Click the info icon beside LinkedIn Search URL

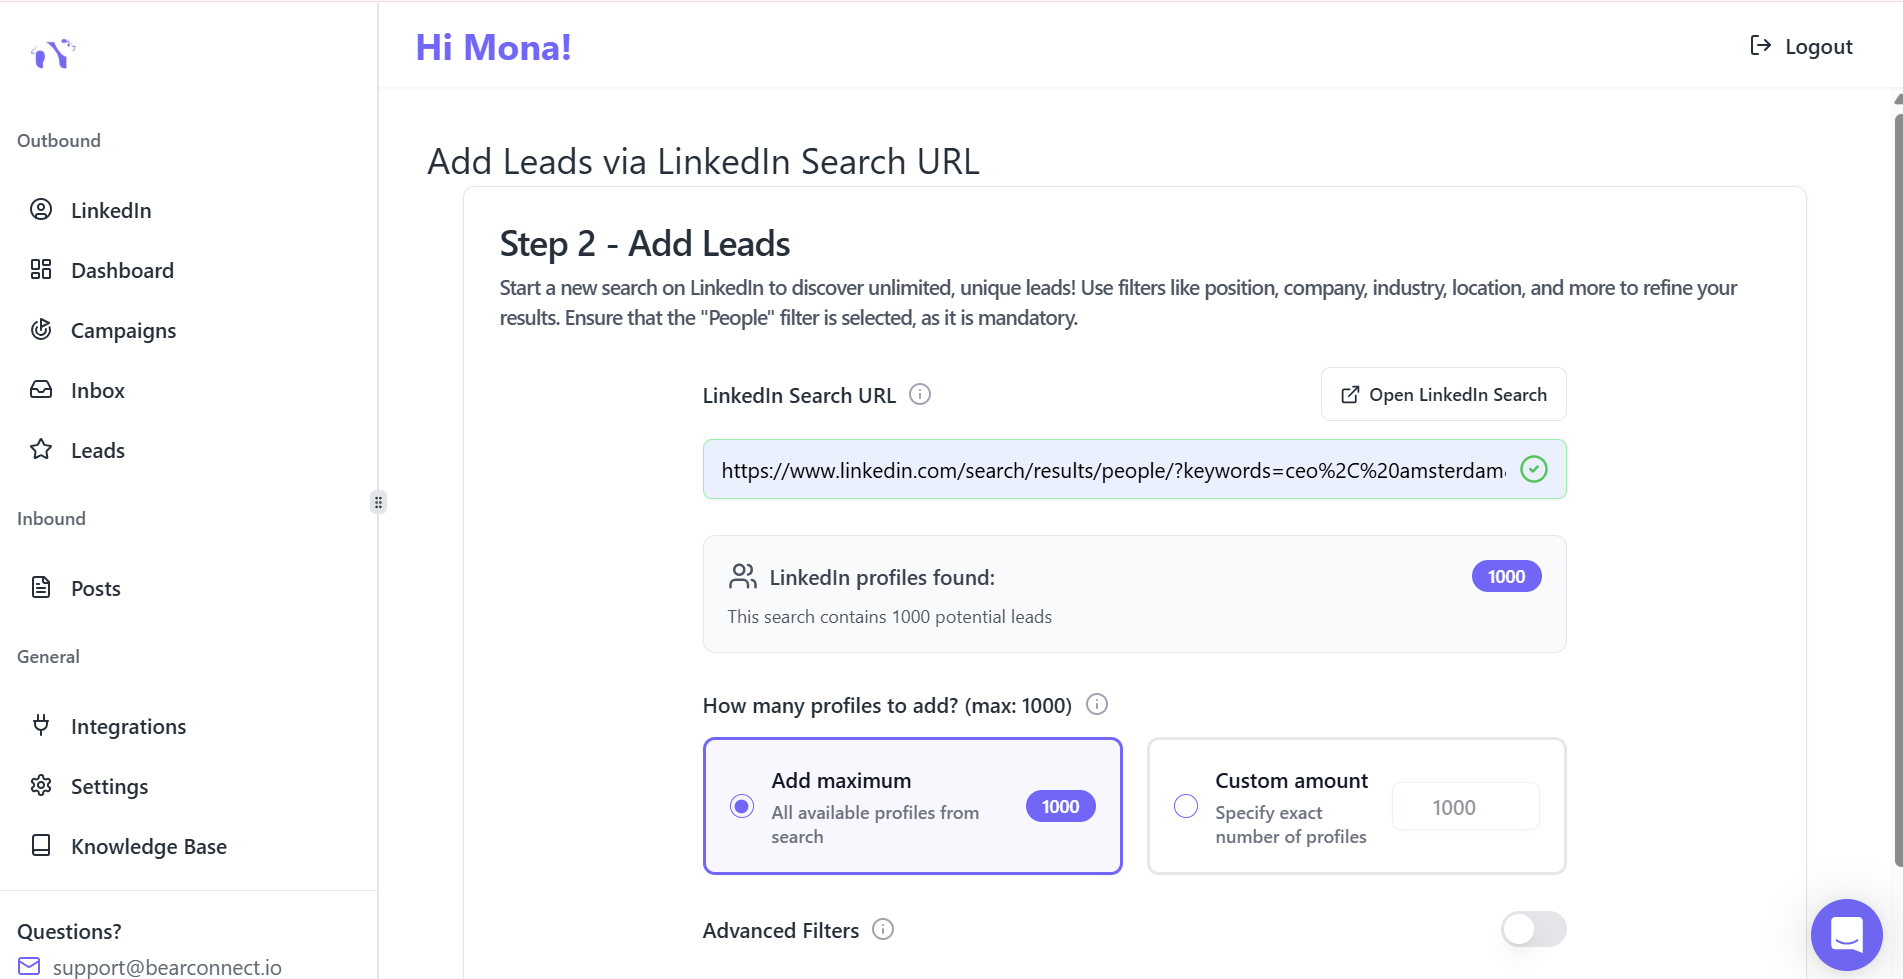920,395
